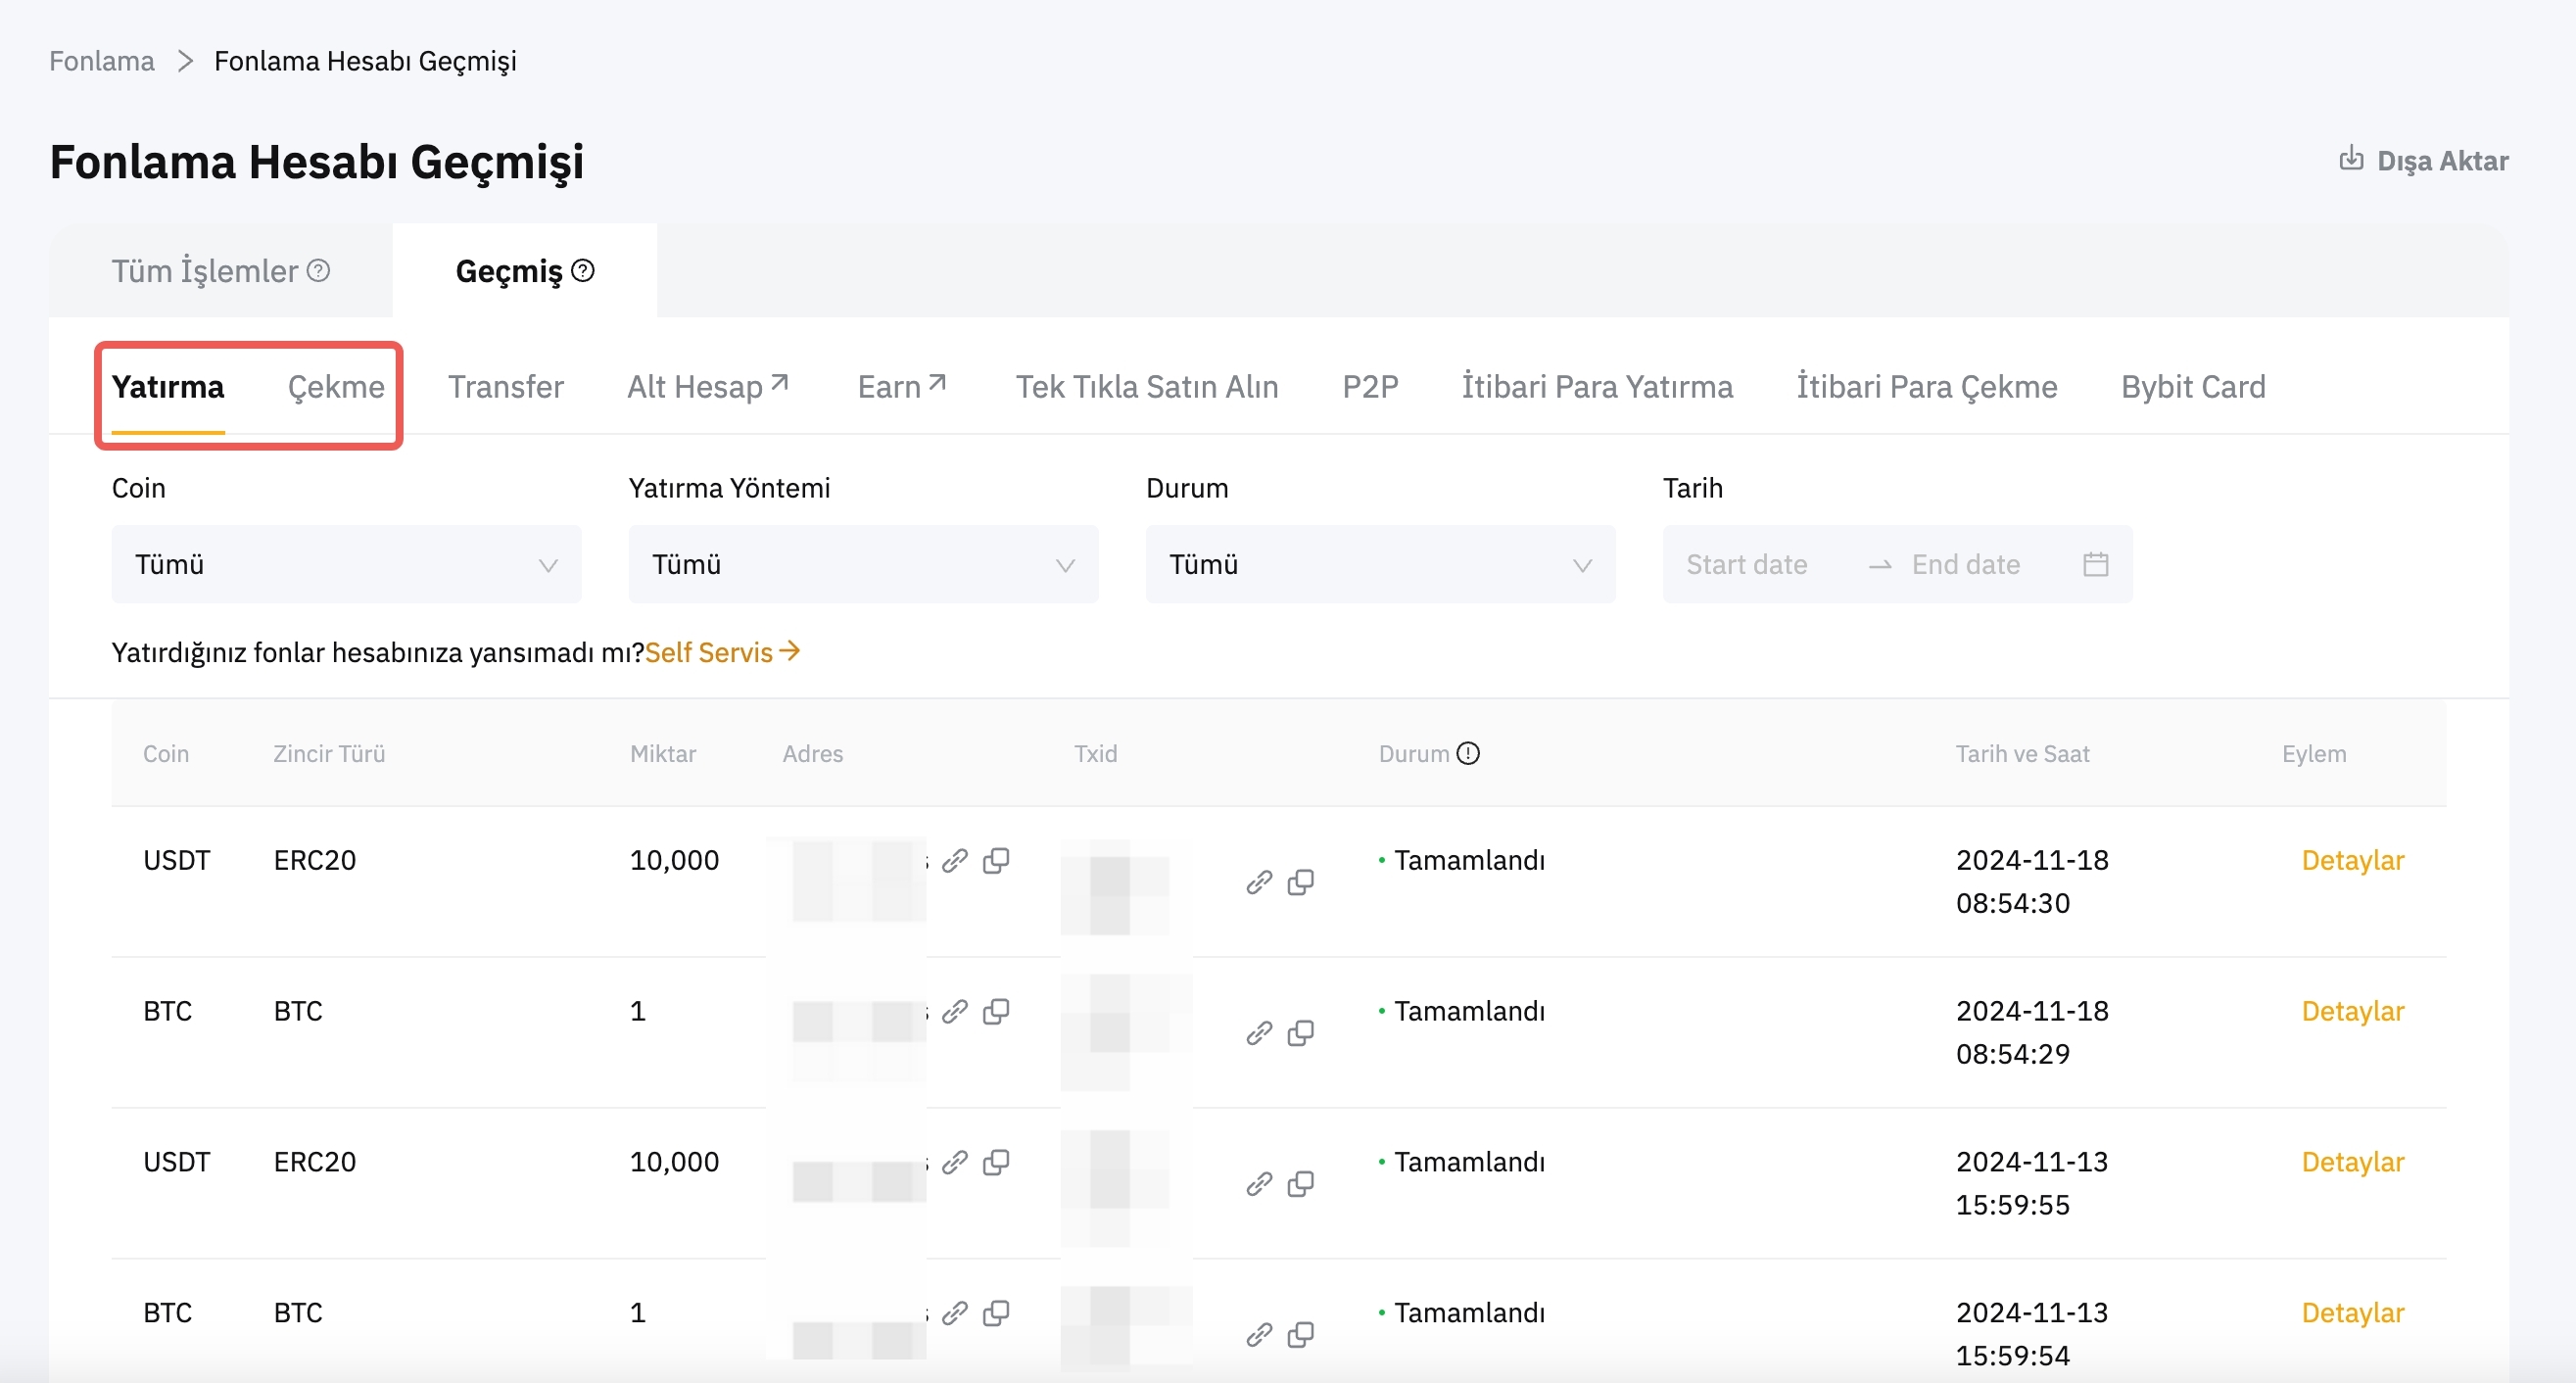Open address link icon in first USDT row
2576x1383 pixels.
tap(955, 860)
